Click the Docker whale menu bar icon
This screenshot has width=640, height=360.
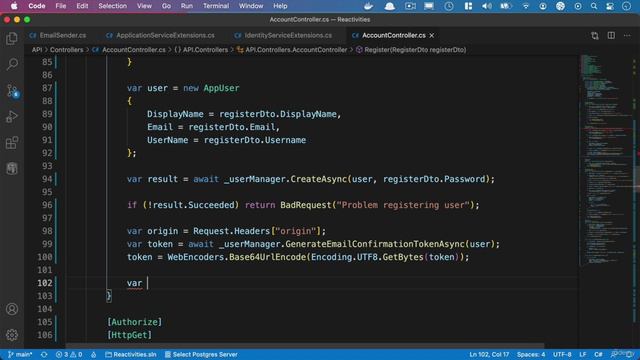(x=368, y=6)
